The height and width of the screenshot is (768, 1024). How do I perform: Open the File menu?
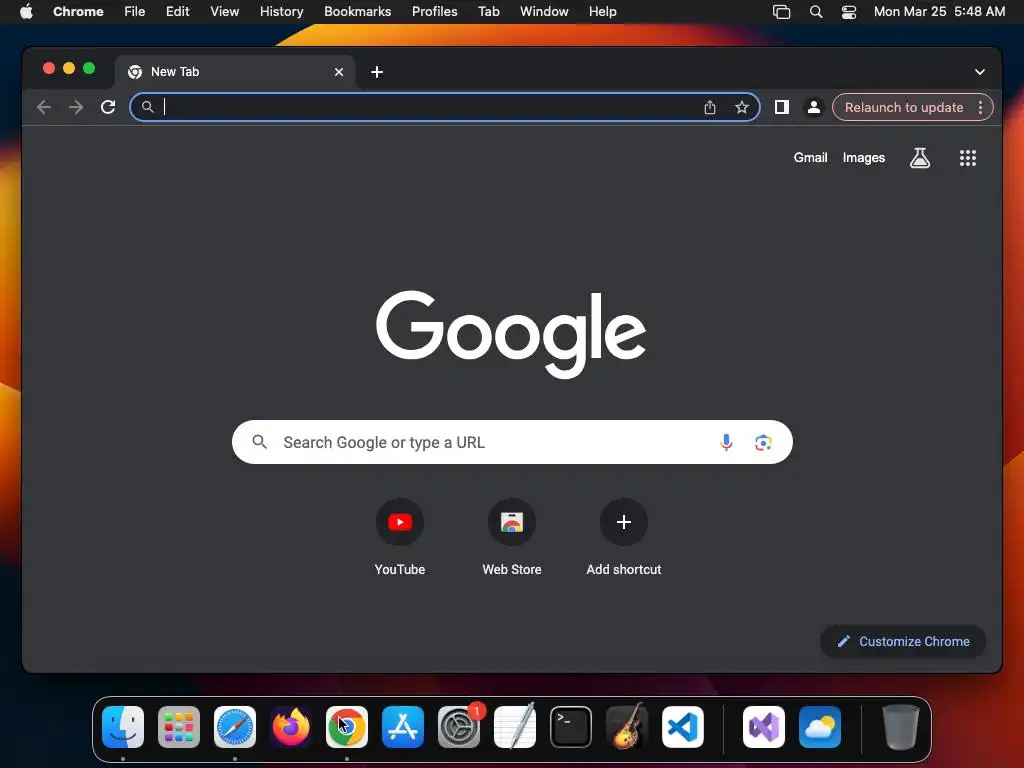point(135,12)
